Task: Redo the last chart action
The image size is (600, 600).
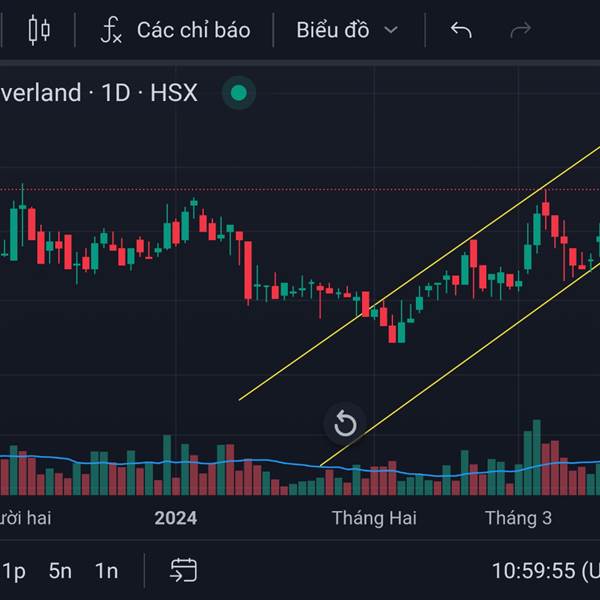Action: tap(520, 30)
